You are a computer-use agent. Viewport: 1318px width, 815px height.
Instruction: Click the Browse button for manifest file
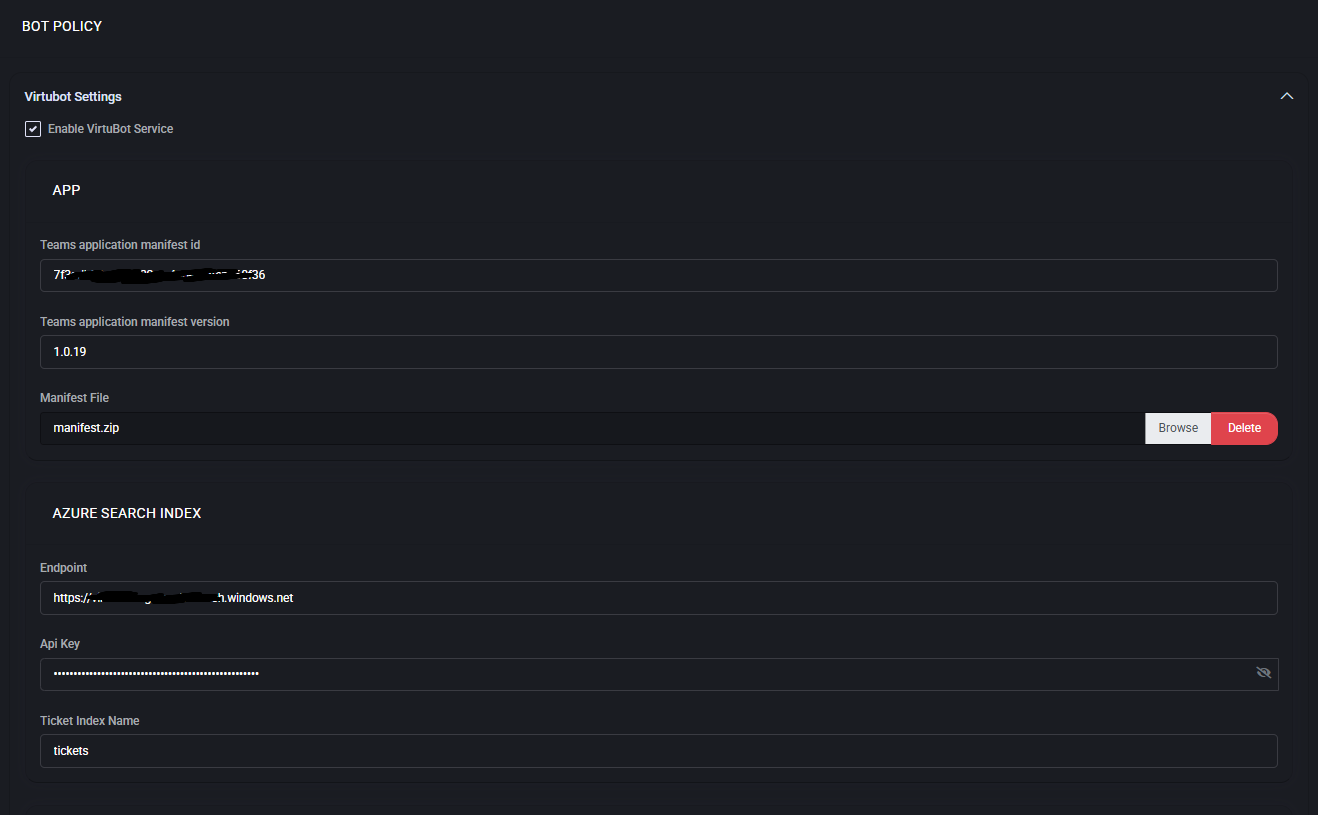(x=1178, y=428)
